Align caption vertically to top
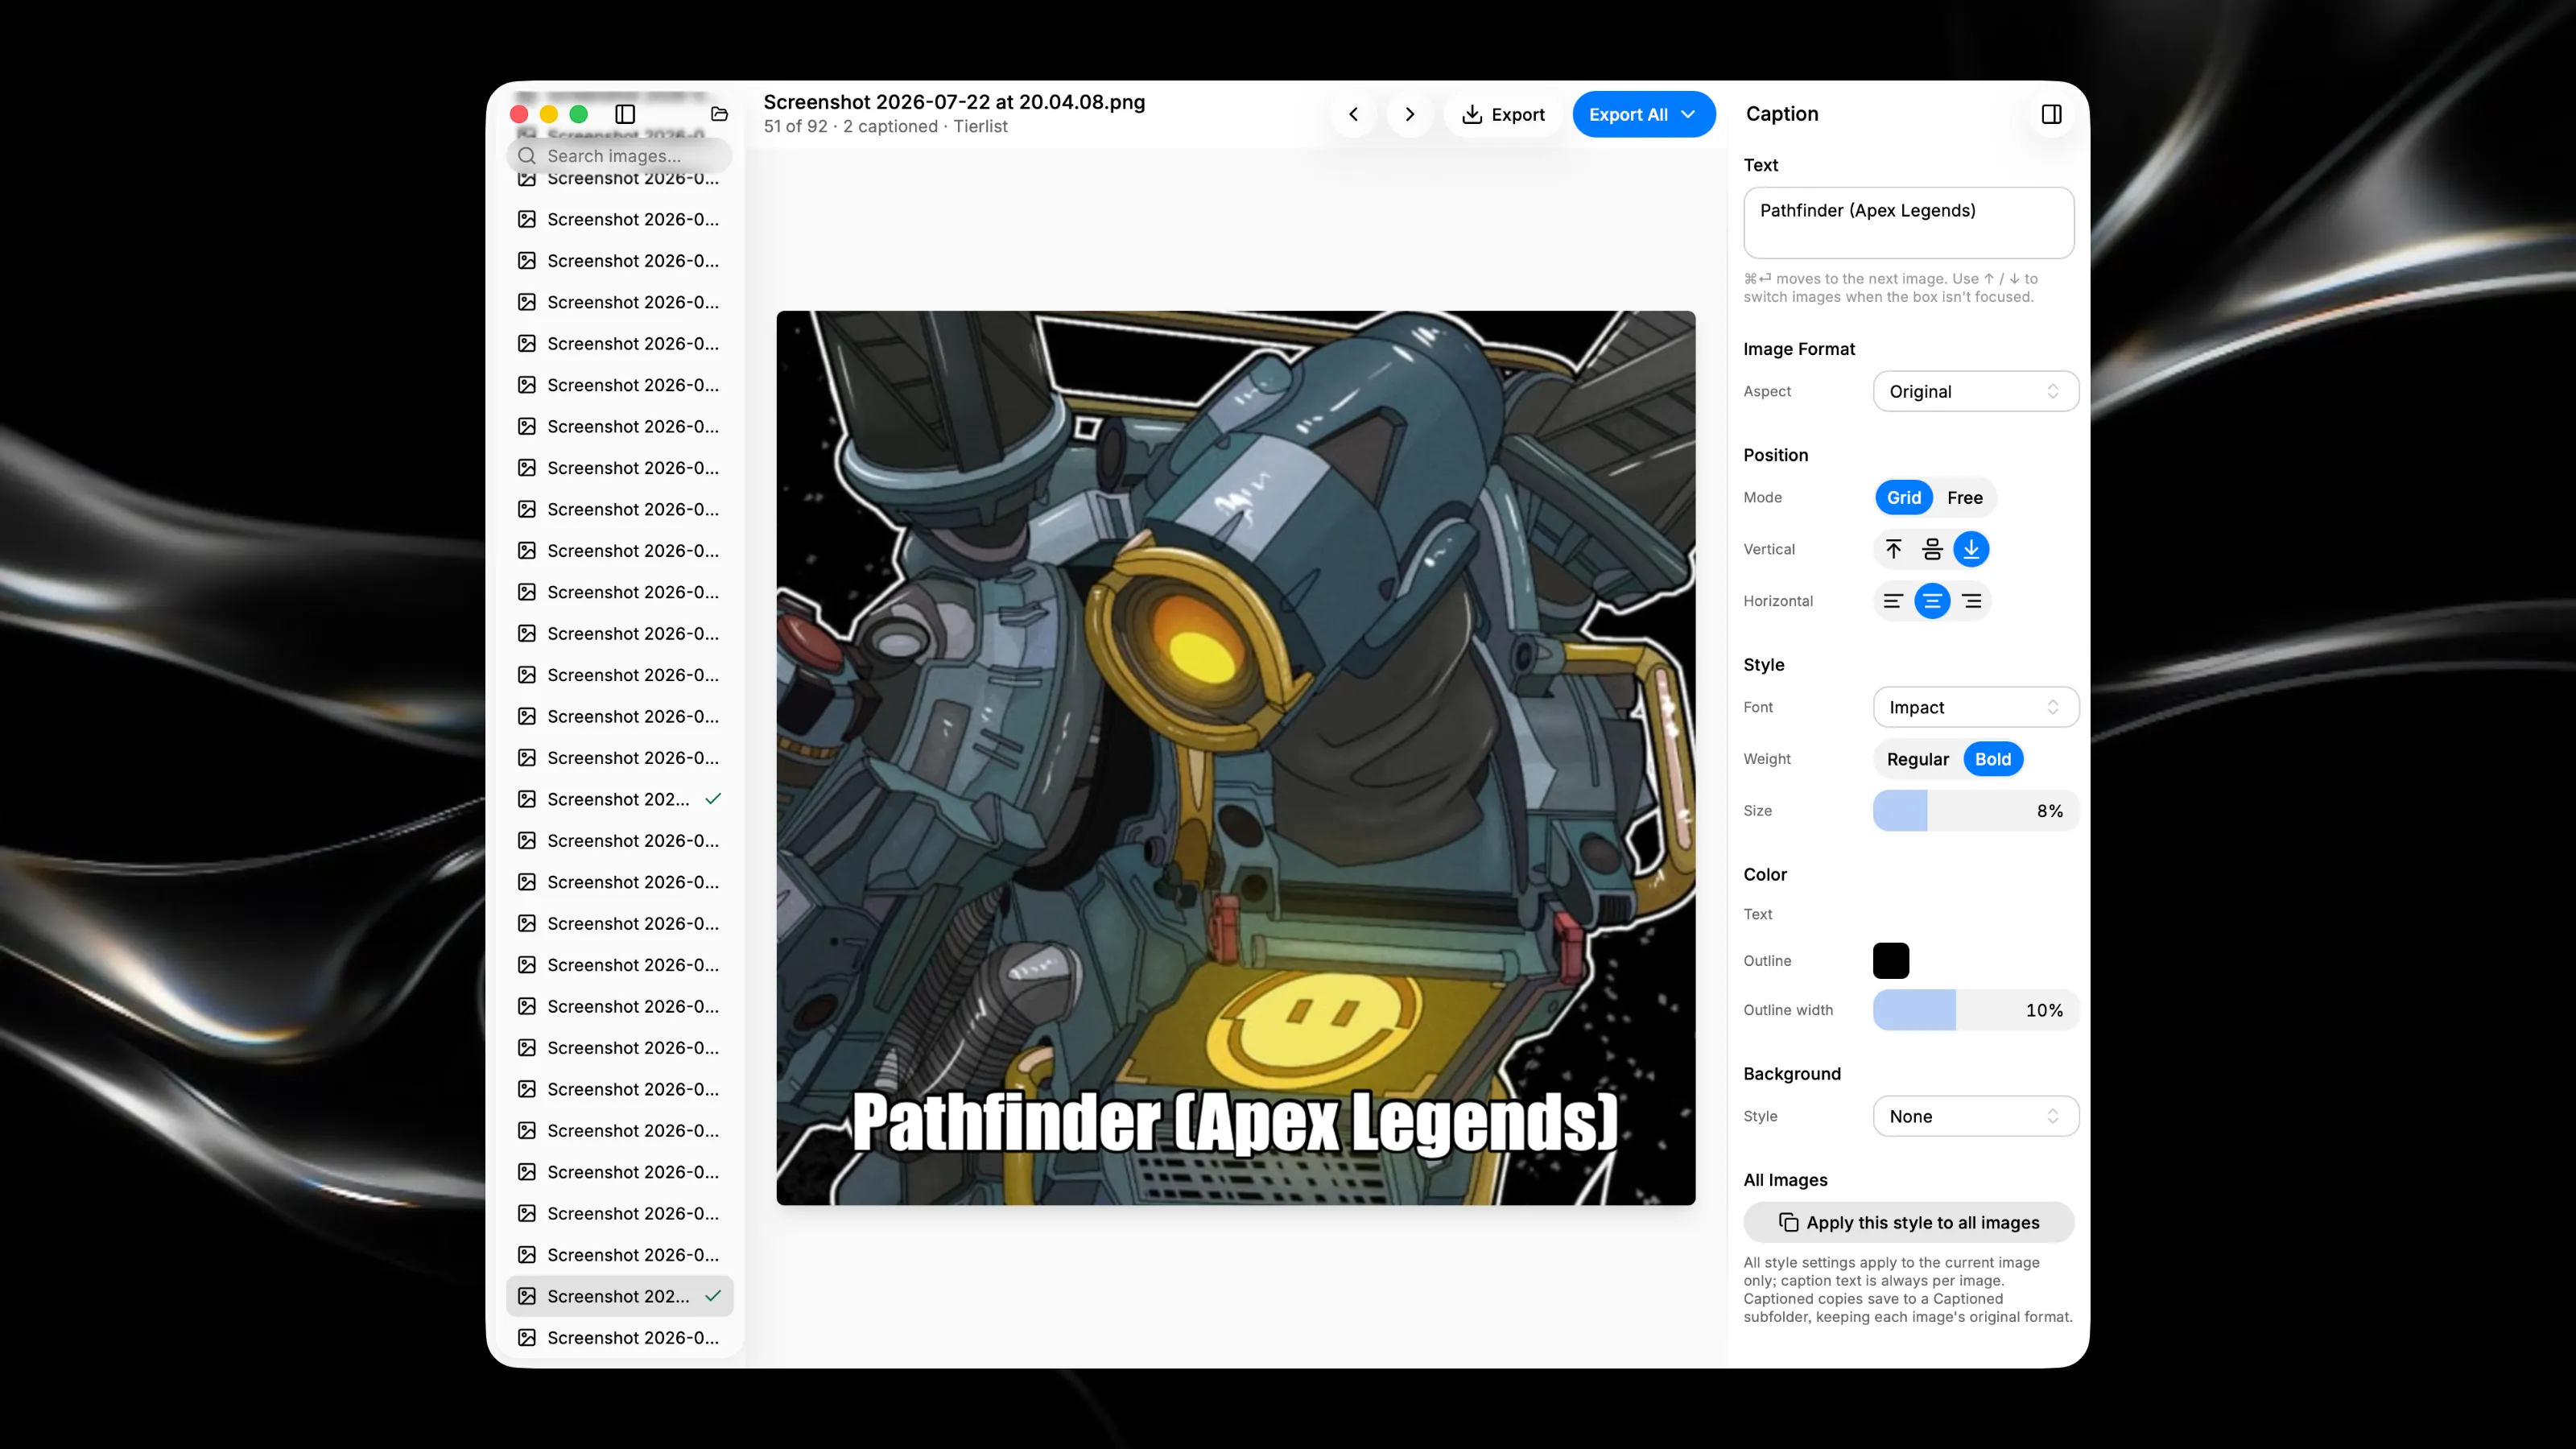 [1893, 549]
